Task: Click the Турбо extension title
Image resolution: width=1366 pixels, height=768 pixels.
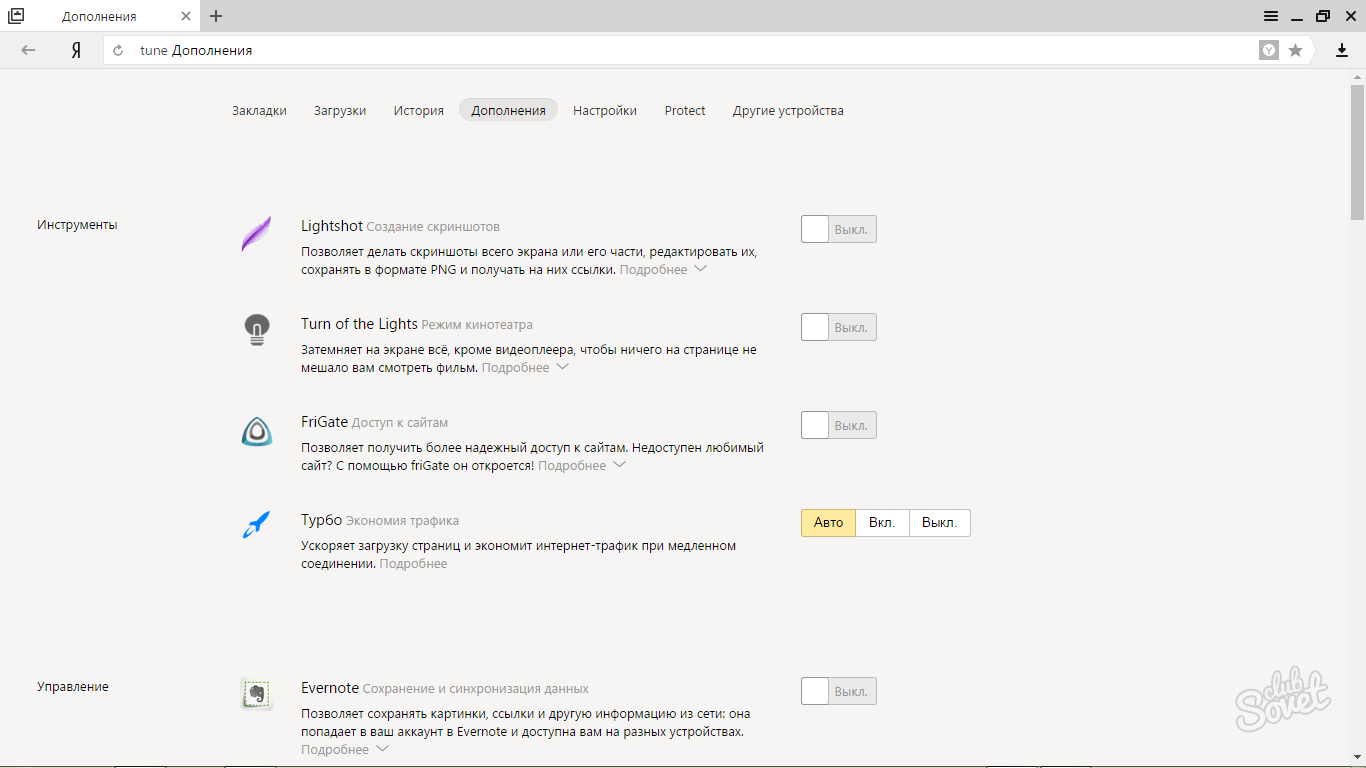Action: point(321,520)
